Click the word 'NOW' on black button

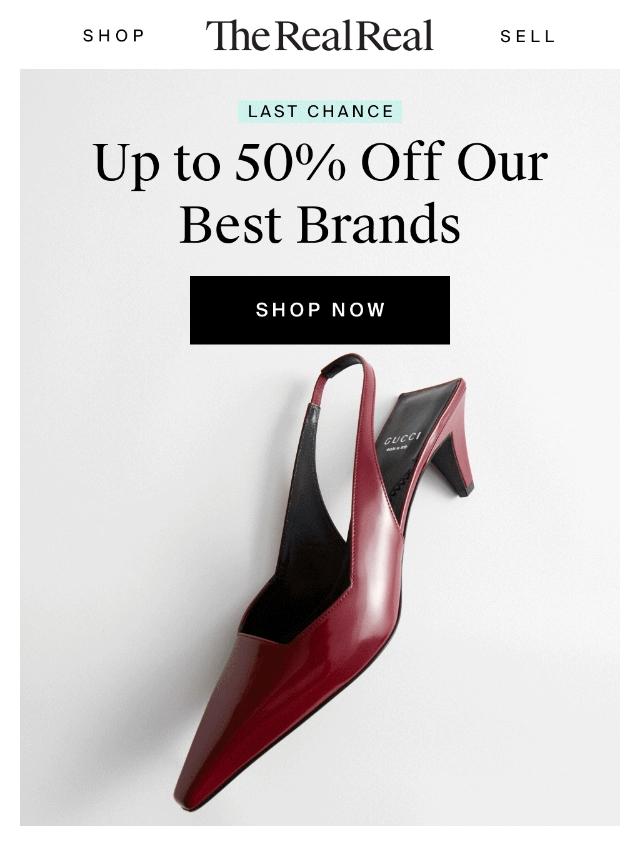pyautogui.click(x=358, y=310)
